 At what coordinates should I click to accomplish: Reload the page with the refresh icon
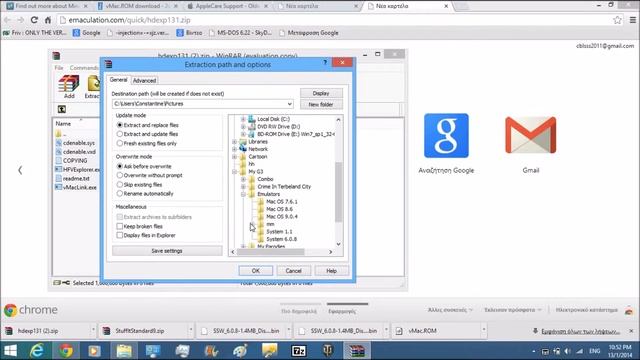(x=34, y=20)
